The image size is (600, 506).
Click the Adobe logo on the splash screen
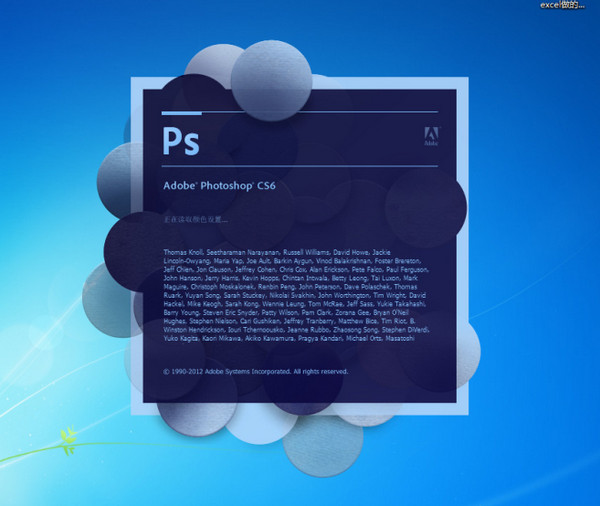coord(432,136)
